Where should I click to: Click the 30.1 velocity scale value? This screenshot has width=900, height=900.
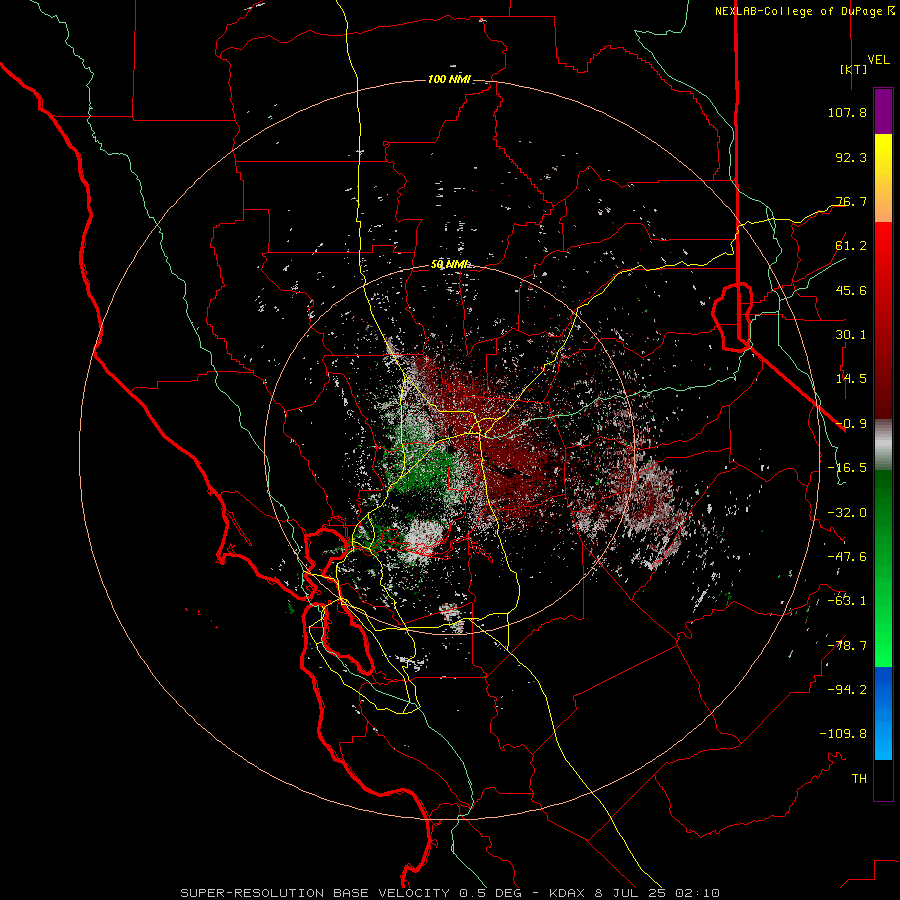click(x=851, y=335)
